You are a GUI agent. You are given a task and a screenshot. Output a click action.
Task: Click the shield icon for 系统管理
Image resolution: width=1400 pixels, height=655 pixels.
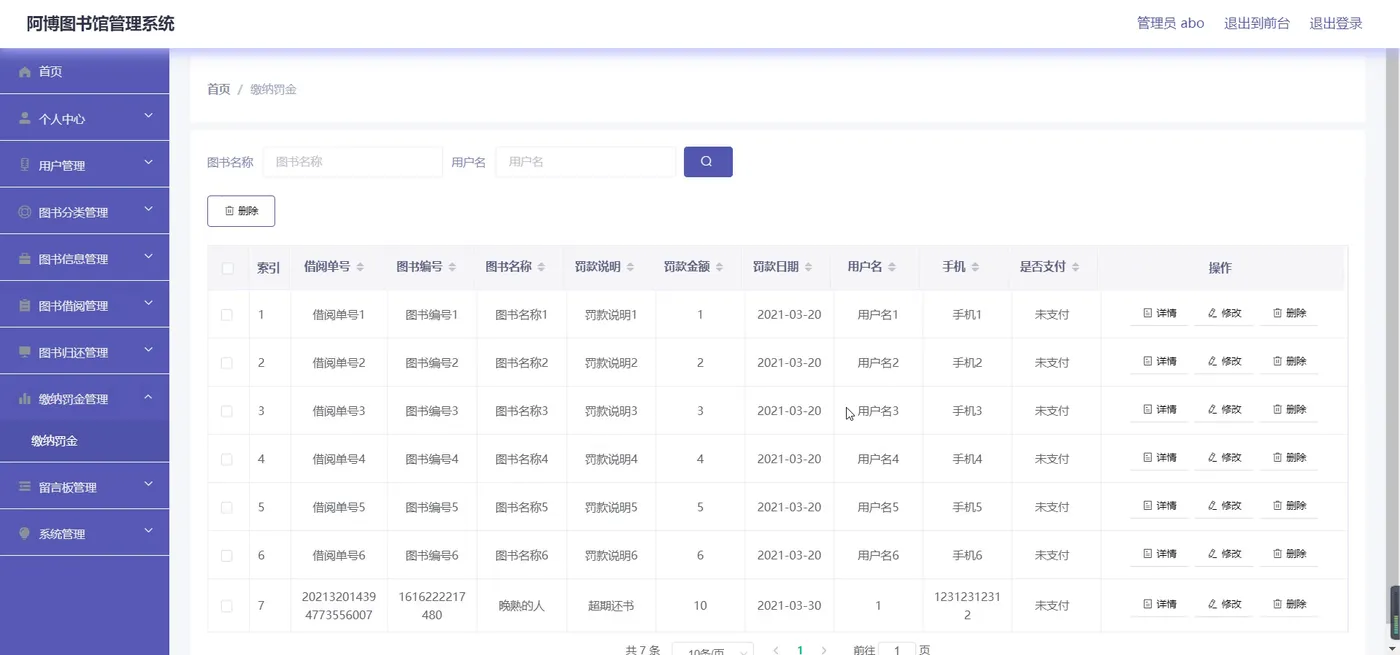[x=25, y=534]
